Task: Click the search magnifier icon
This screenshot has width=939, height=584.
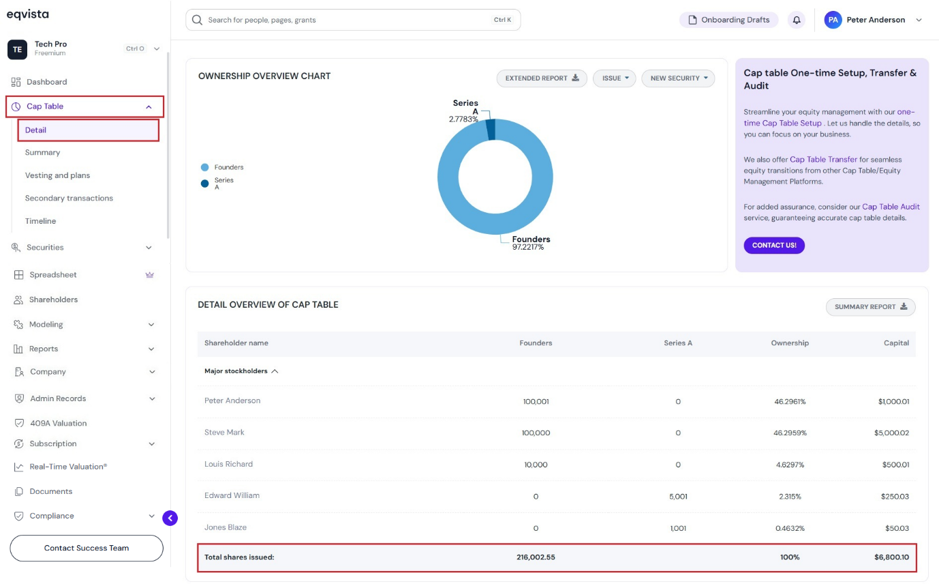Action: point(197,20)
